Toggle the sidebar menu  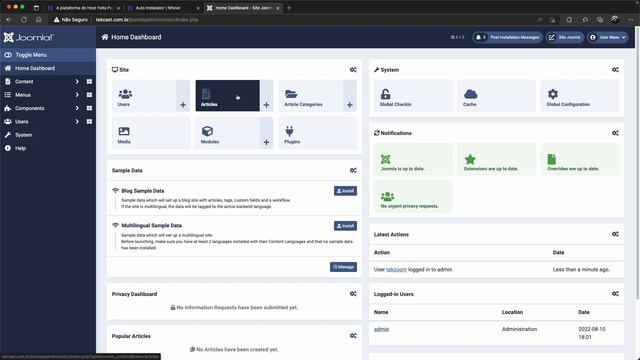(x=48, y=55)
